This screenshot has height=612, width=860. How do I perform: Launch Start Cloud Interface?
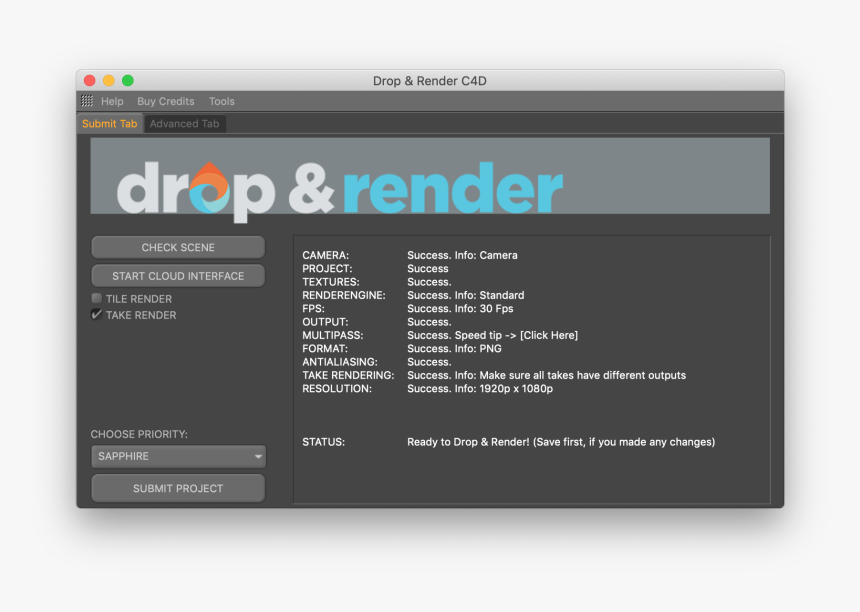pos(178,276)
